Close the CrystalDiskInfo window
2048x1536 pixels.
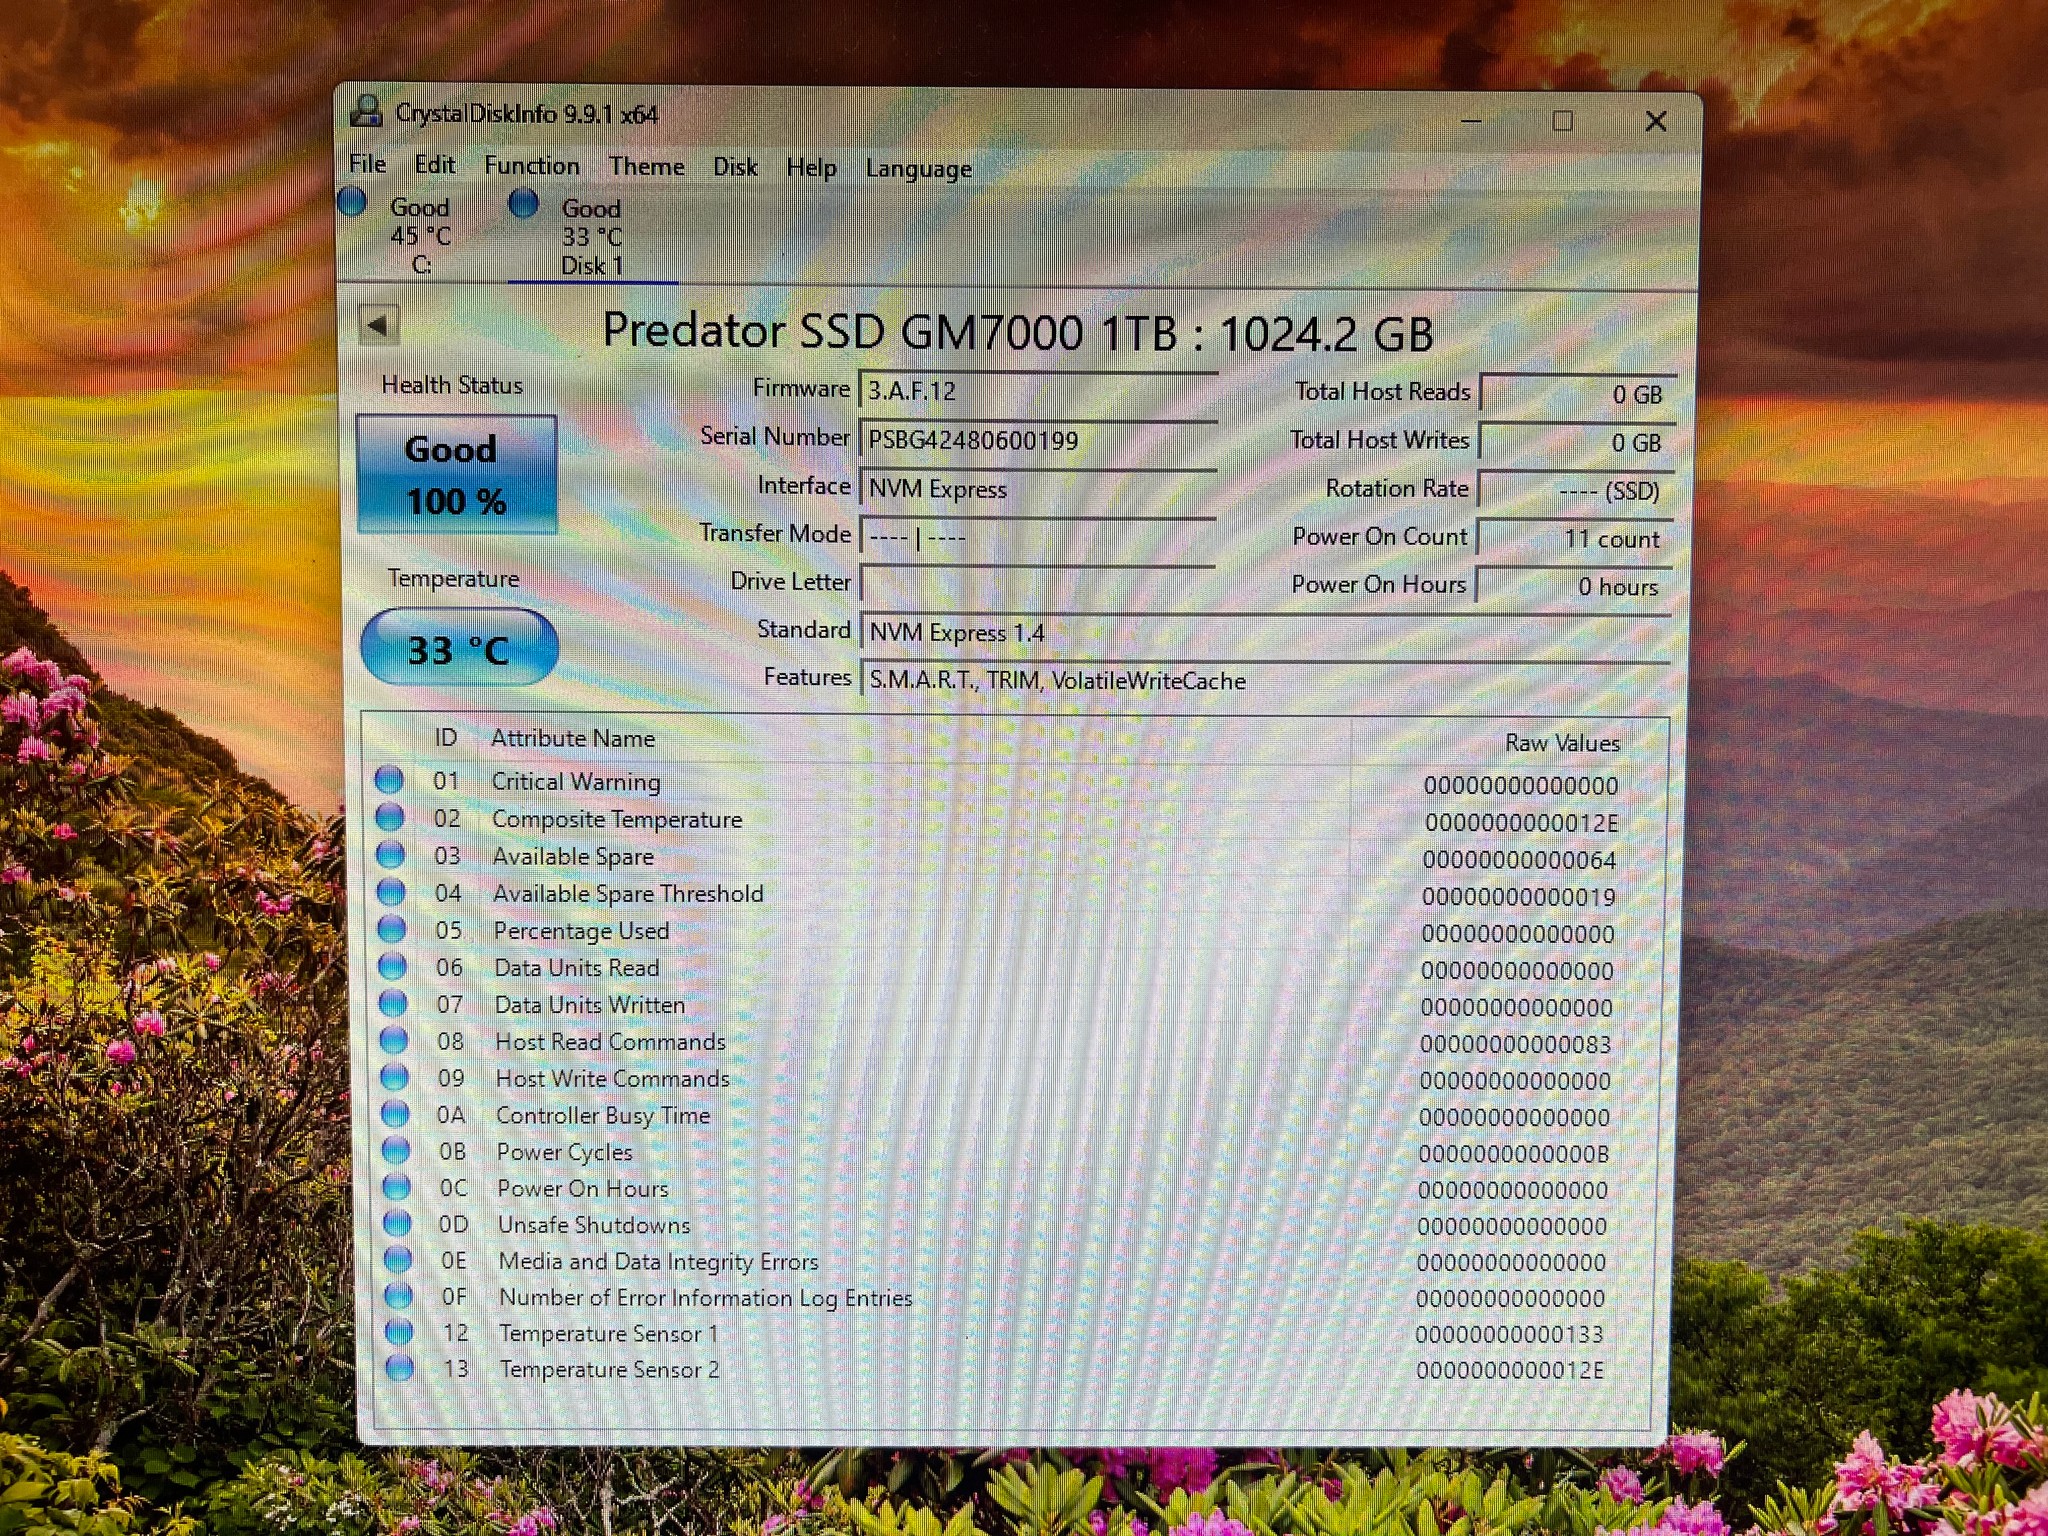click(1656, 121)
